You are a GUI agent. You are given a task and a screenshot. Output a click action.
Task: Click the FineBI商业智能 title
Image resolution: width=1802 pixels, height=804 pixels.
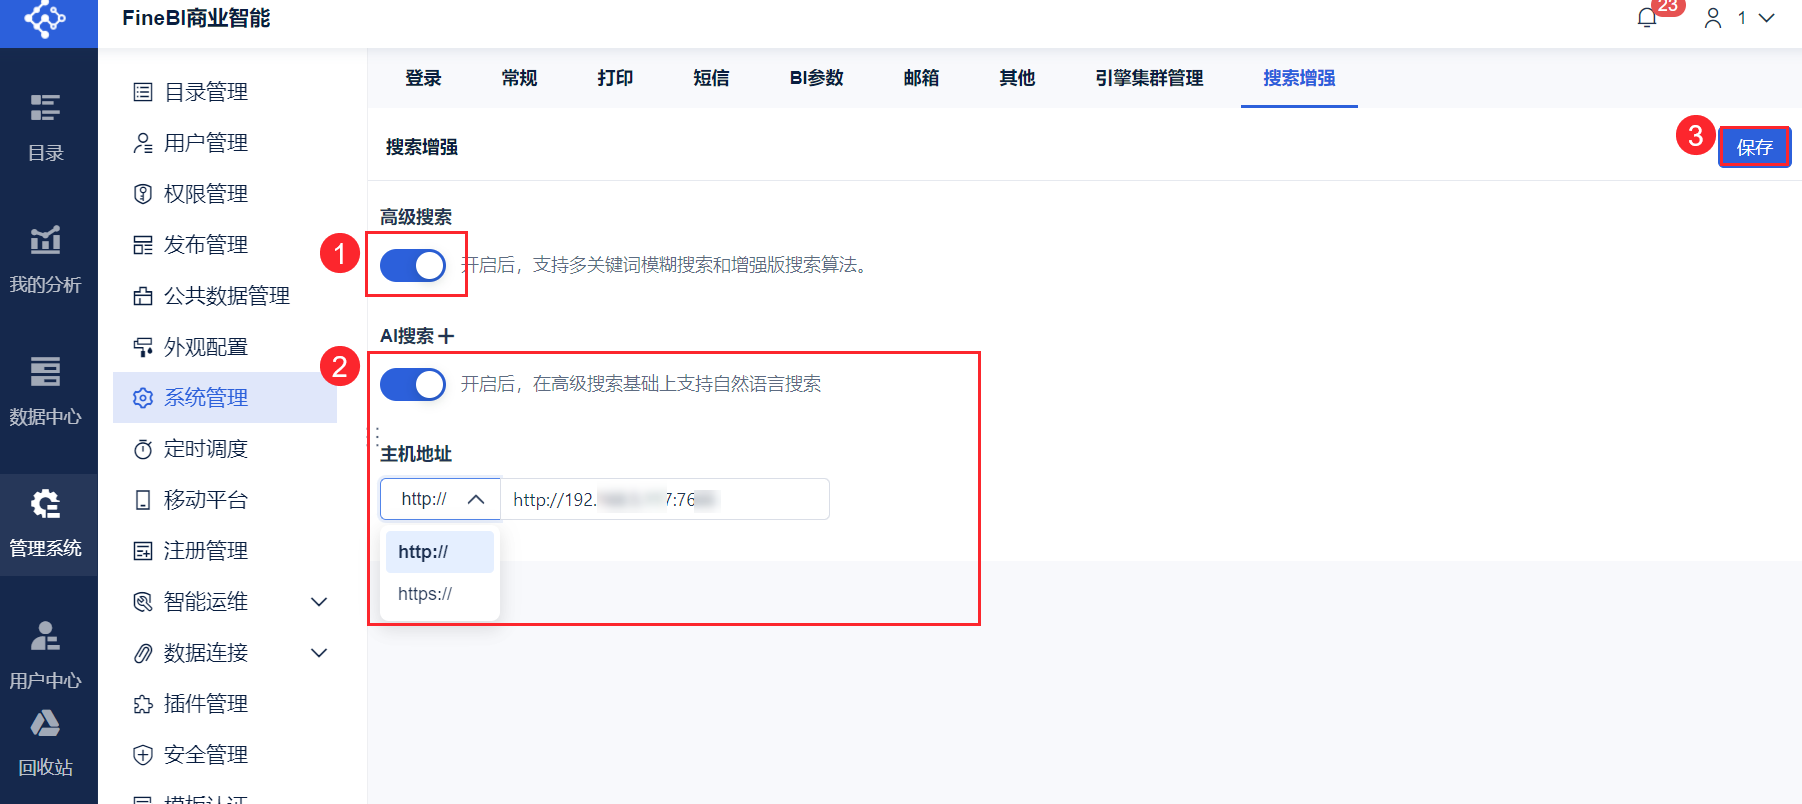coord(196,18)
